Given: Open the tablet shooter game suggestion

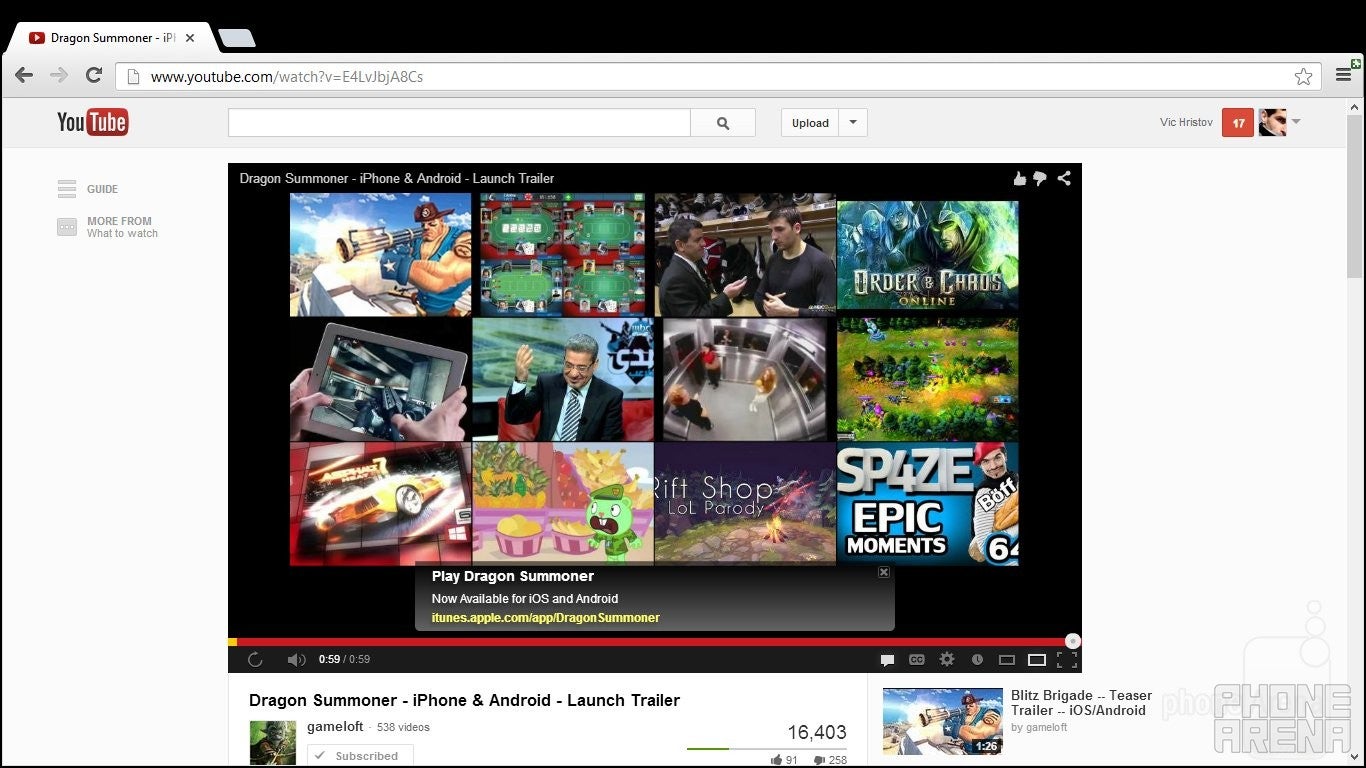Looking at the screenshot, I should coord(380,379).
